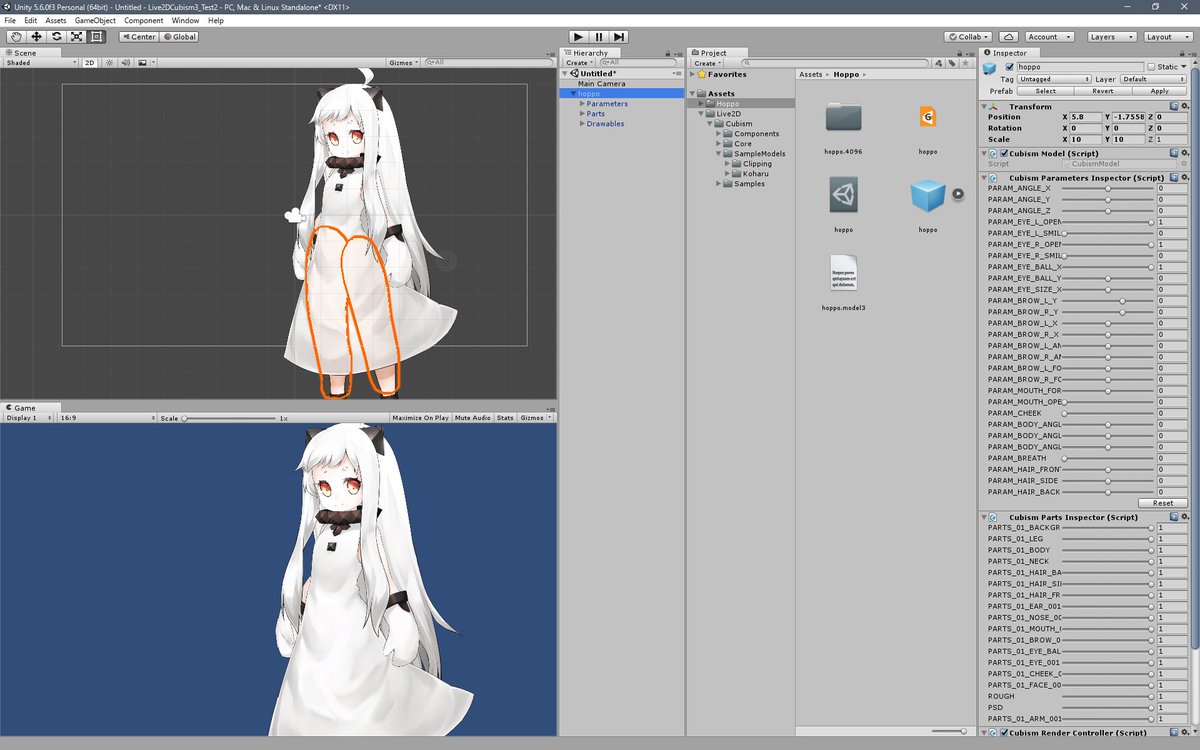The height and width of the screenshot is (750, 1200).
Task: Search by type icon in Project
Action: point(939,63)
